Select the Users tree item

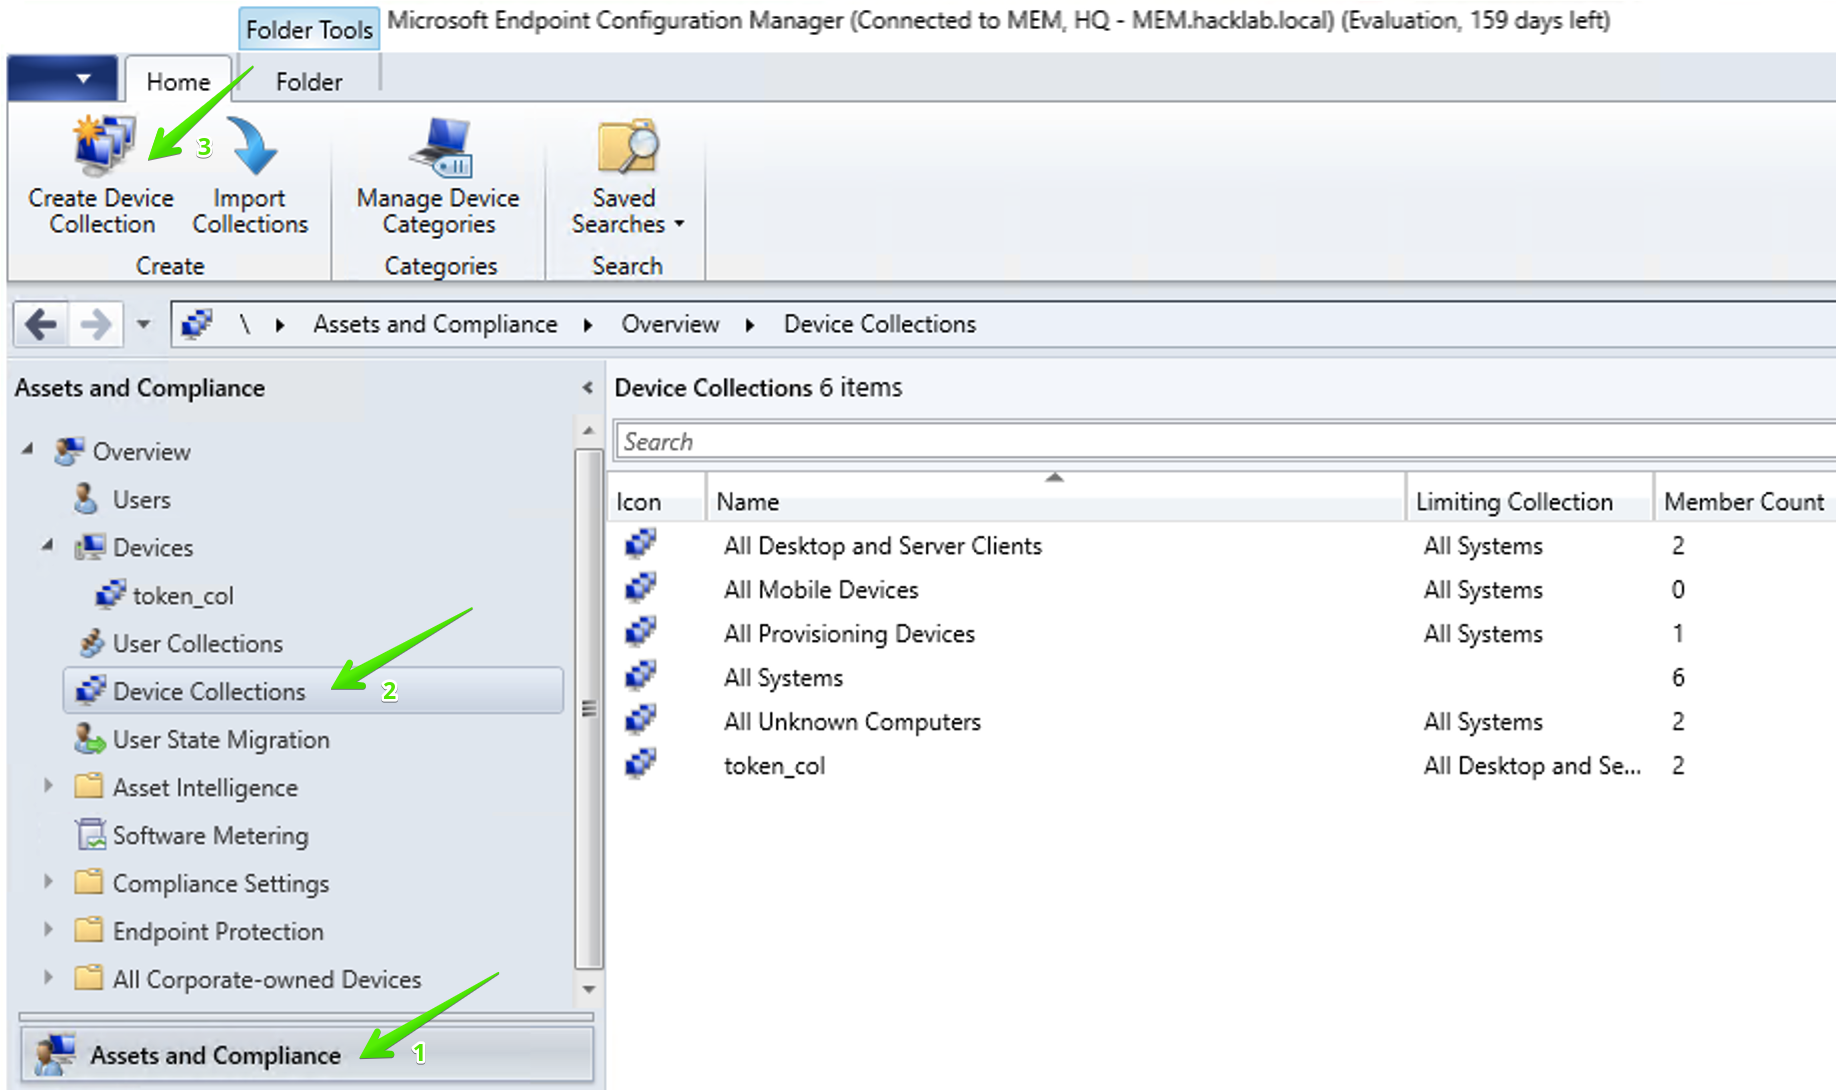[142, 499]
